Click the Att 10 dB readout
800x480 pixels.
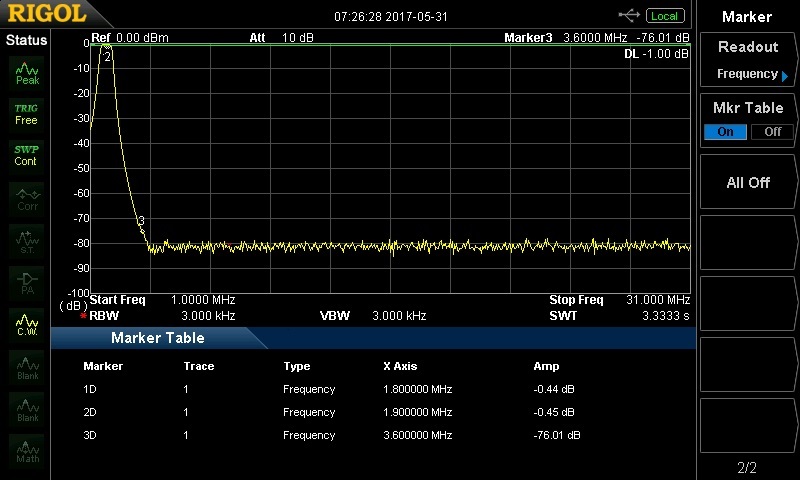[281, 38]
